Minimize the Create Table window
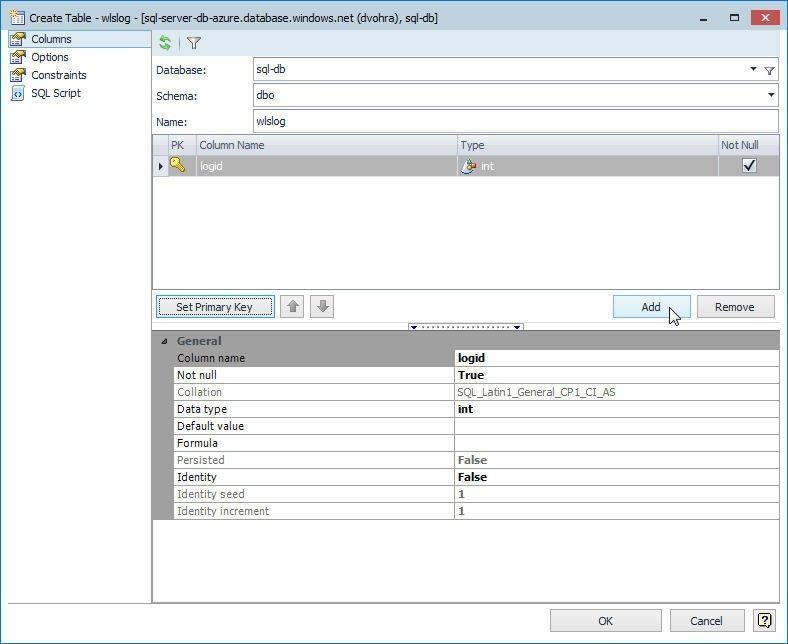This screenshot has height=644, width=788. [704, 18]
